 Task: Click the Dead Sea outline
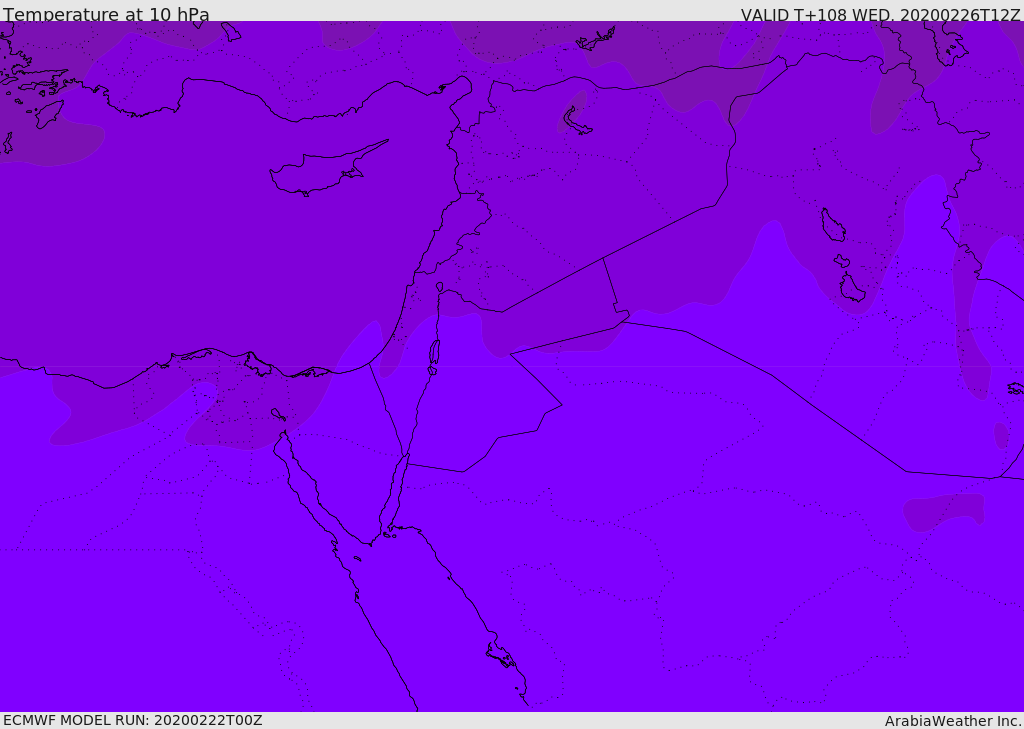(434, 353)
